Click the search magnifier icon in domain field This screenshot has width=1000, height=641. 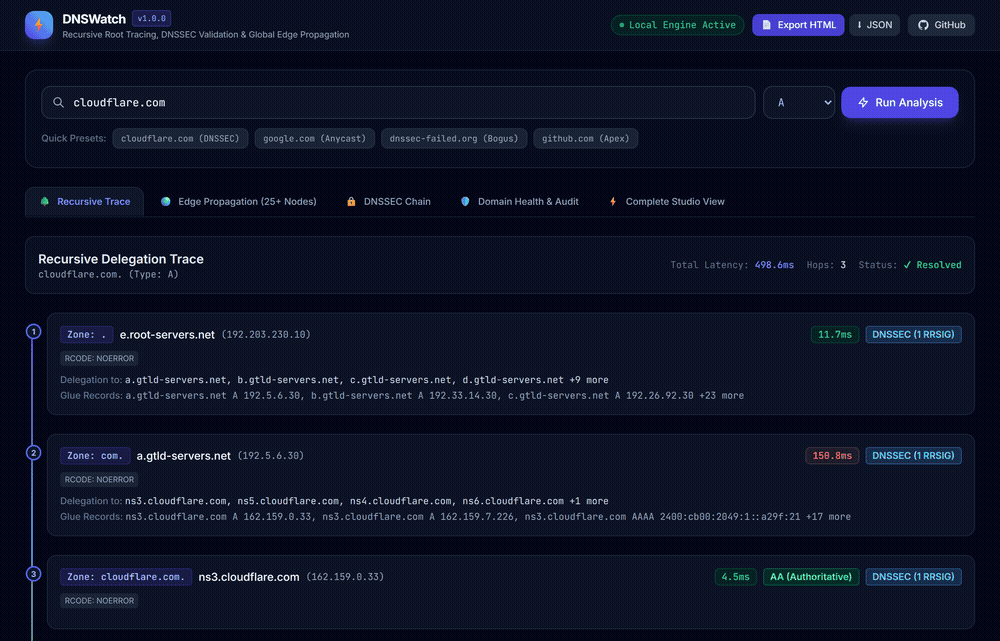point(58,103)
